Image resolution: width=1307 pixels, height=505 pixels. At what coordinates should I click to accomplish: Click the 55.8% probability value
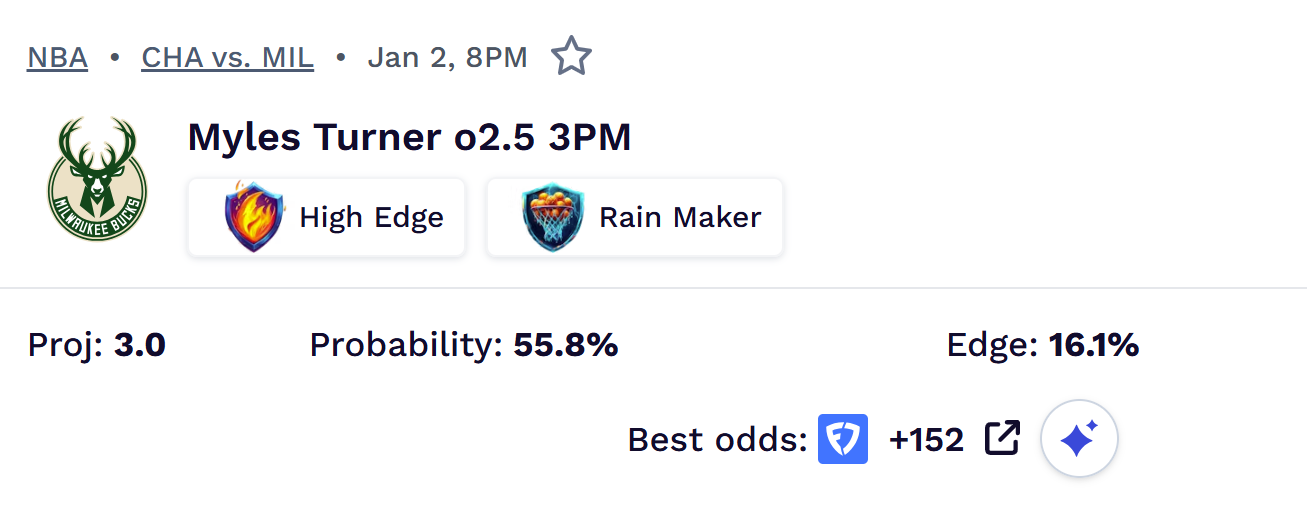coord(565,345)
